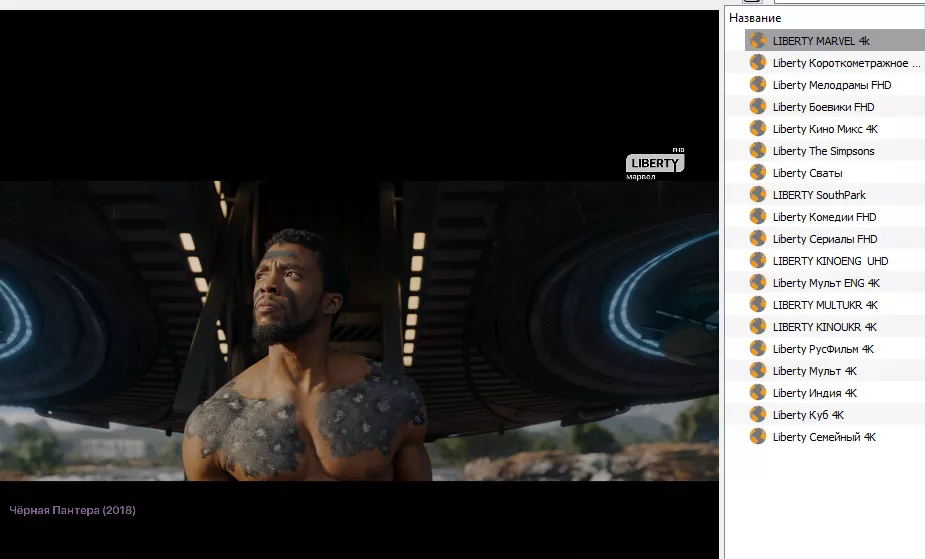This screenshot has height=559, width=925.
Task: Click the globe icon beside Liberty Кино Микс 4K
Action: coord(757,129)
